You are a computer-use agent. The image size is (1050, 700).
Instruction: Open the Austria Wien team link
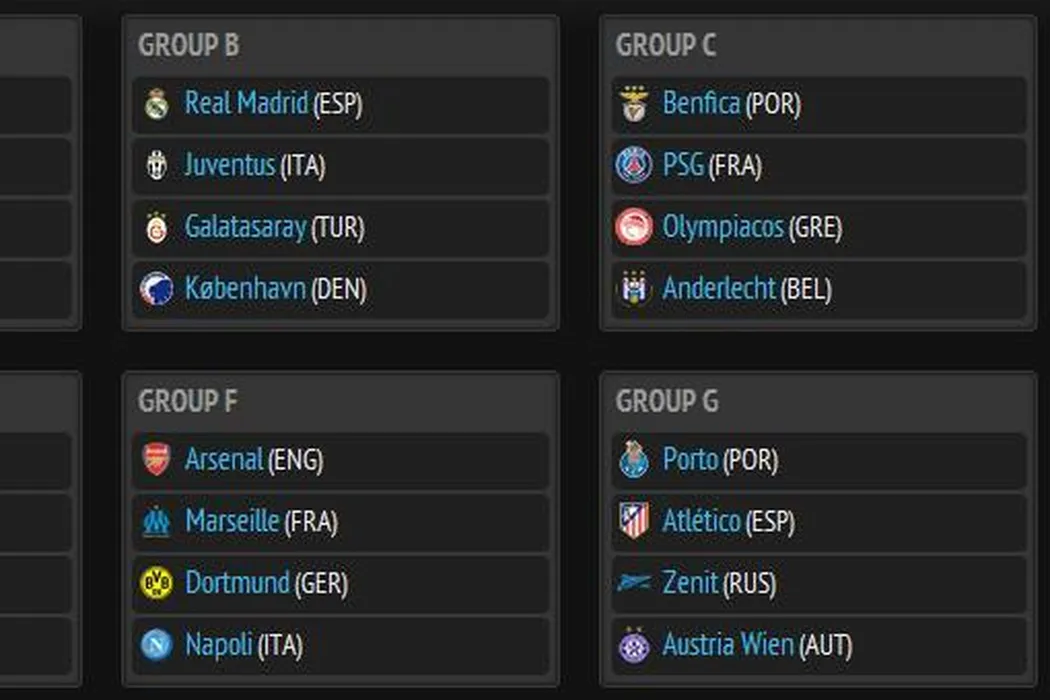pos(727,645)
